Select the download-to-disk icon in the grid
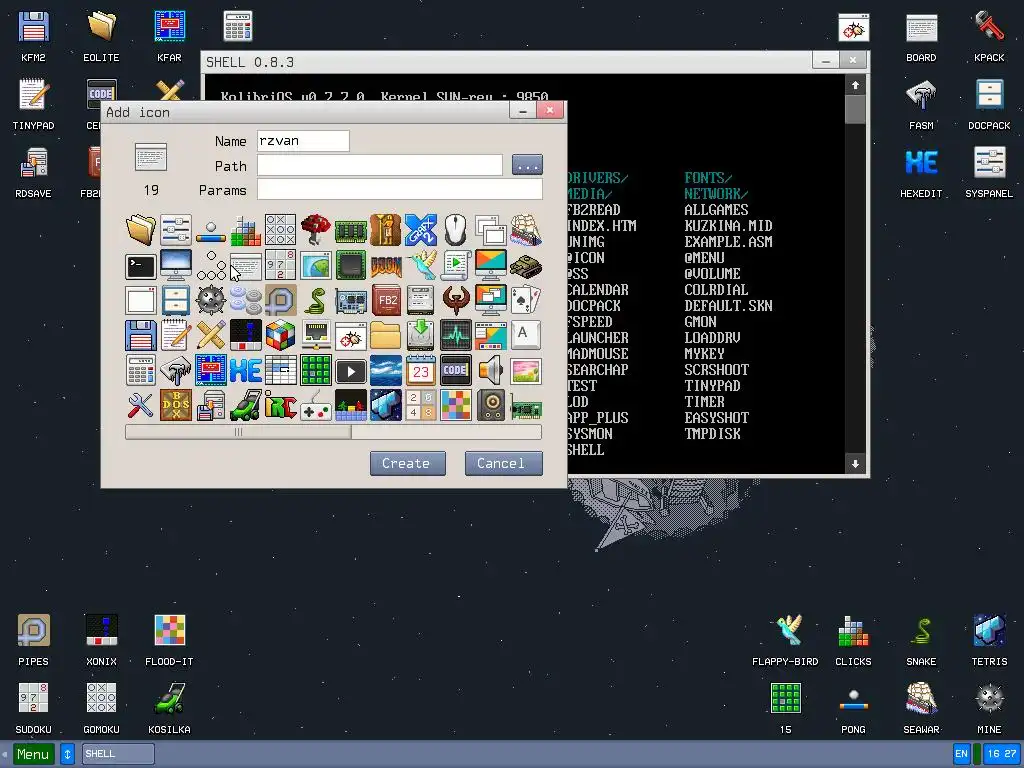Image resolution: width=1024 pixels, height=768 pixels. point(421,336)
